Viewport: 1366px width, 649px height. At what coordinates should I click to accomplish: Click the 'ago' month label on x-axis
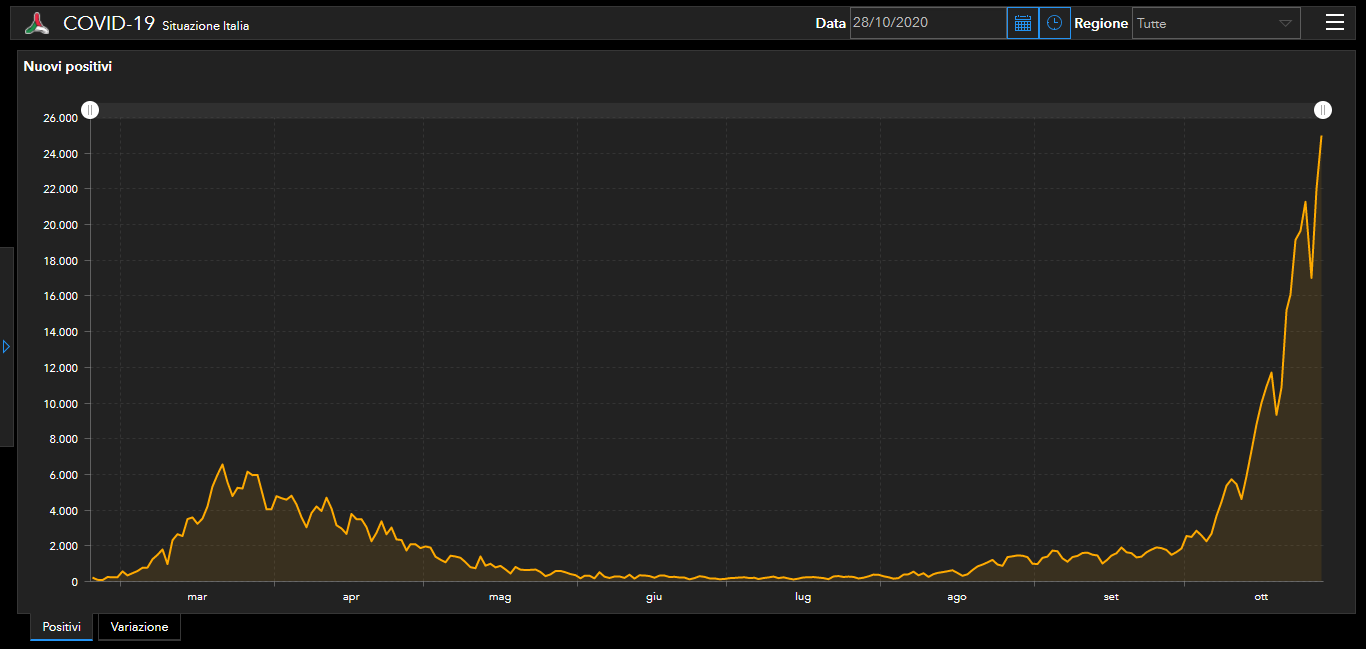956,597
